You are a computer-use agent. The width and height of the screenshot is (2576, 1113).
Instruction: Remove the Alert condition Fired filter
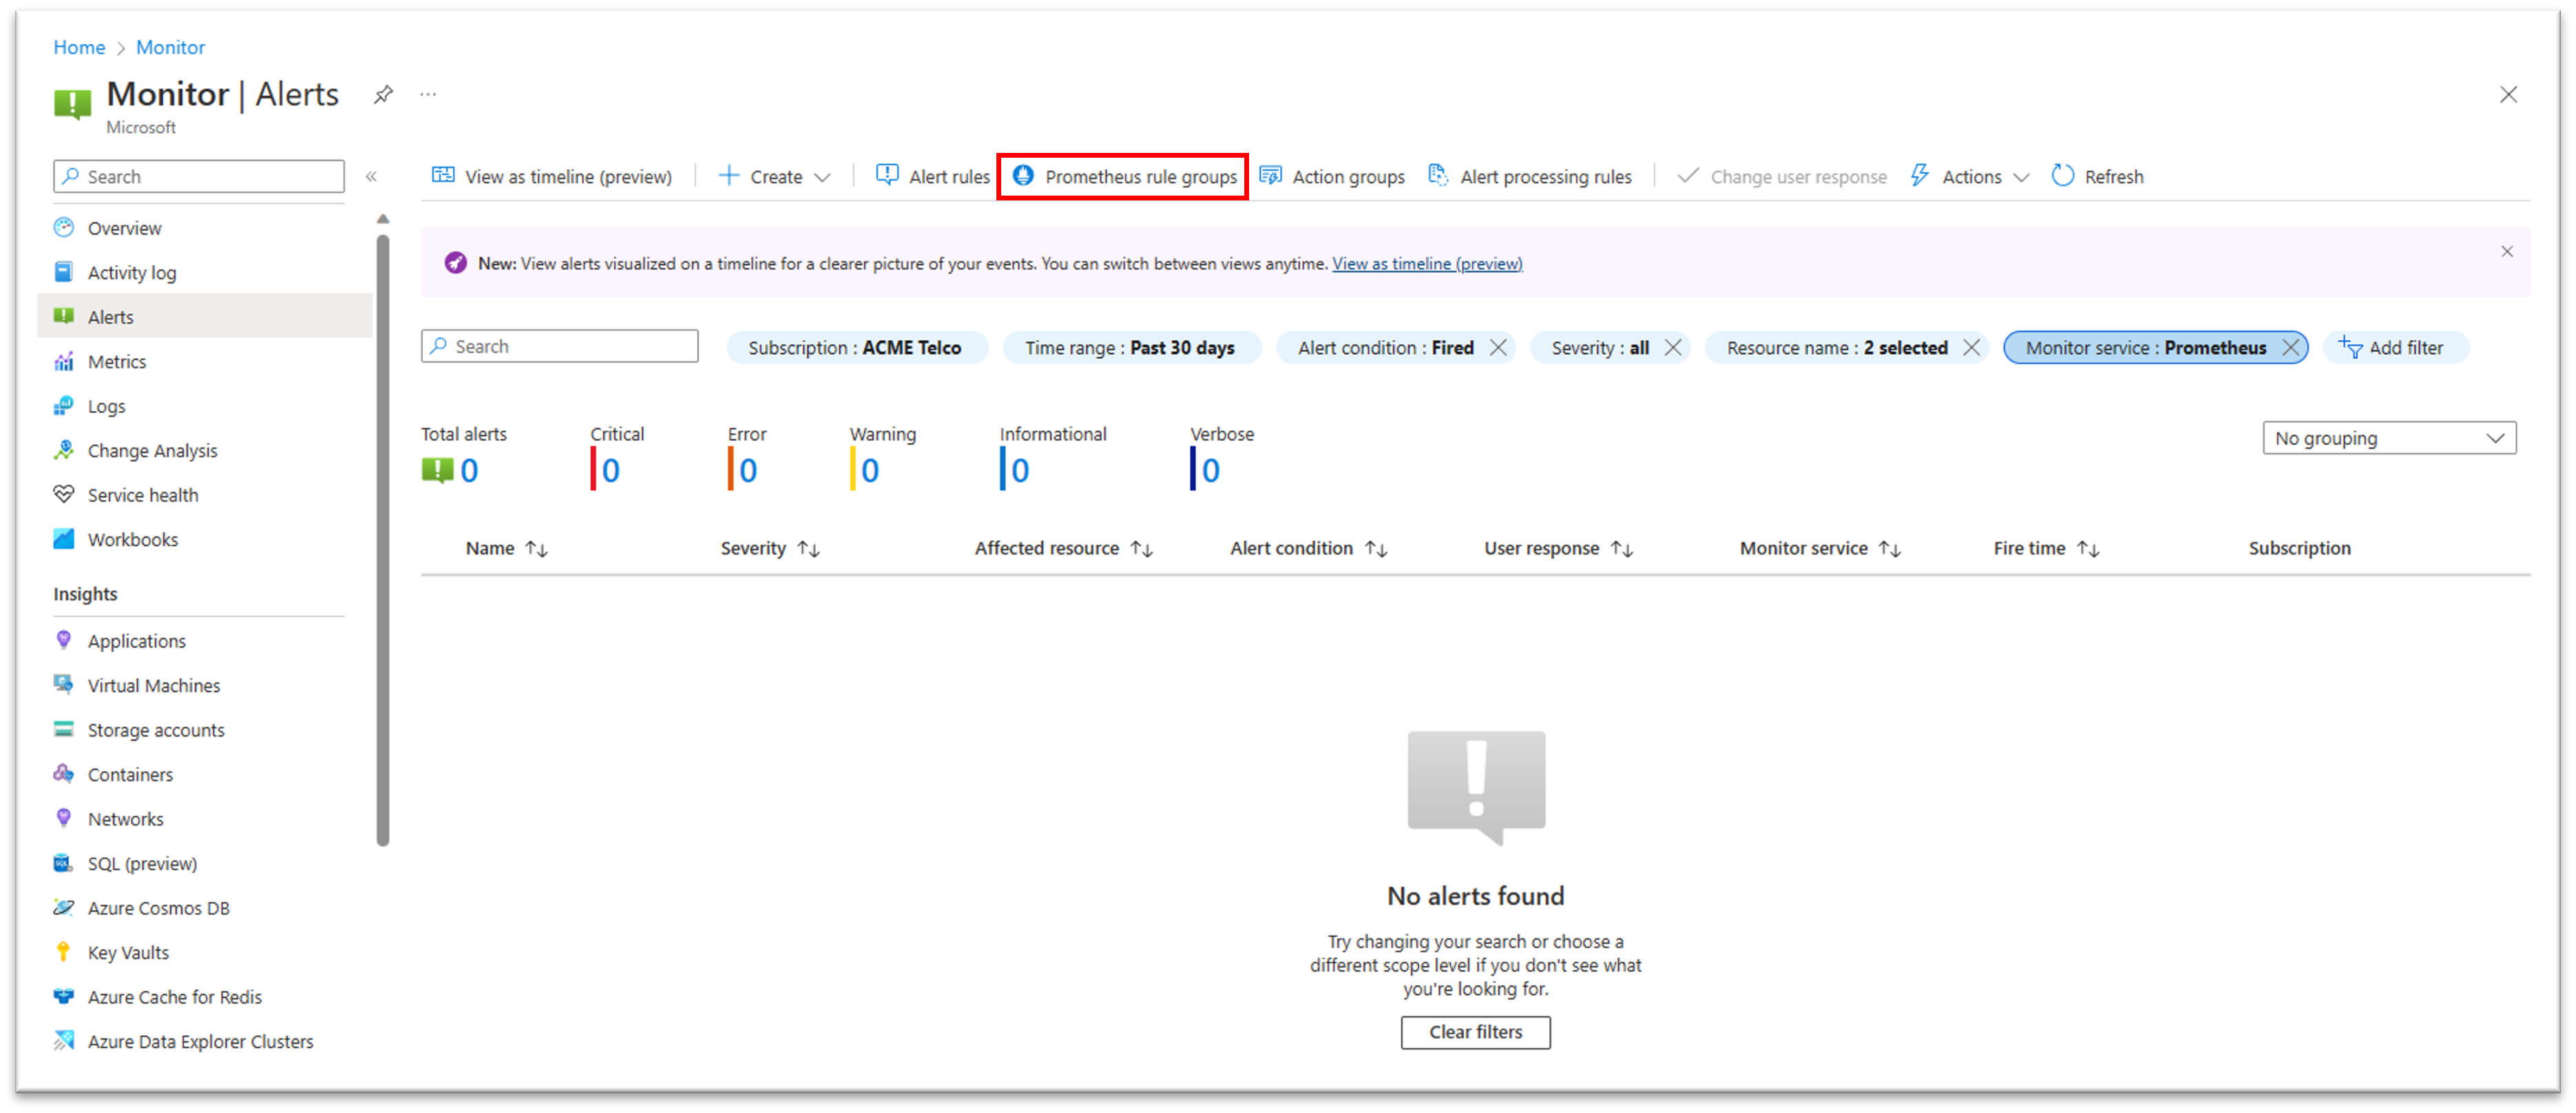[x=1498, y=347]
